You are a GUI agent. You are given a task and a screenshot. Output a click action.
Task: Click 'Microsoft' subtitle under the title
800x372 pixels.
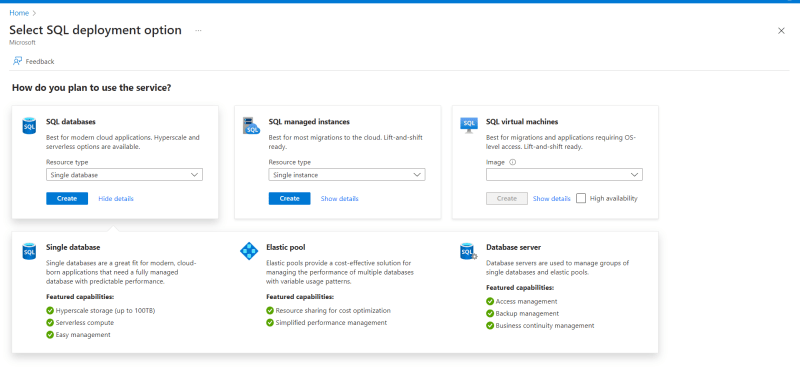(x=22, y=43)
